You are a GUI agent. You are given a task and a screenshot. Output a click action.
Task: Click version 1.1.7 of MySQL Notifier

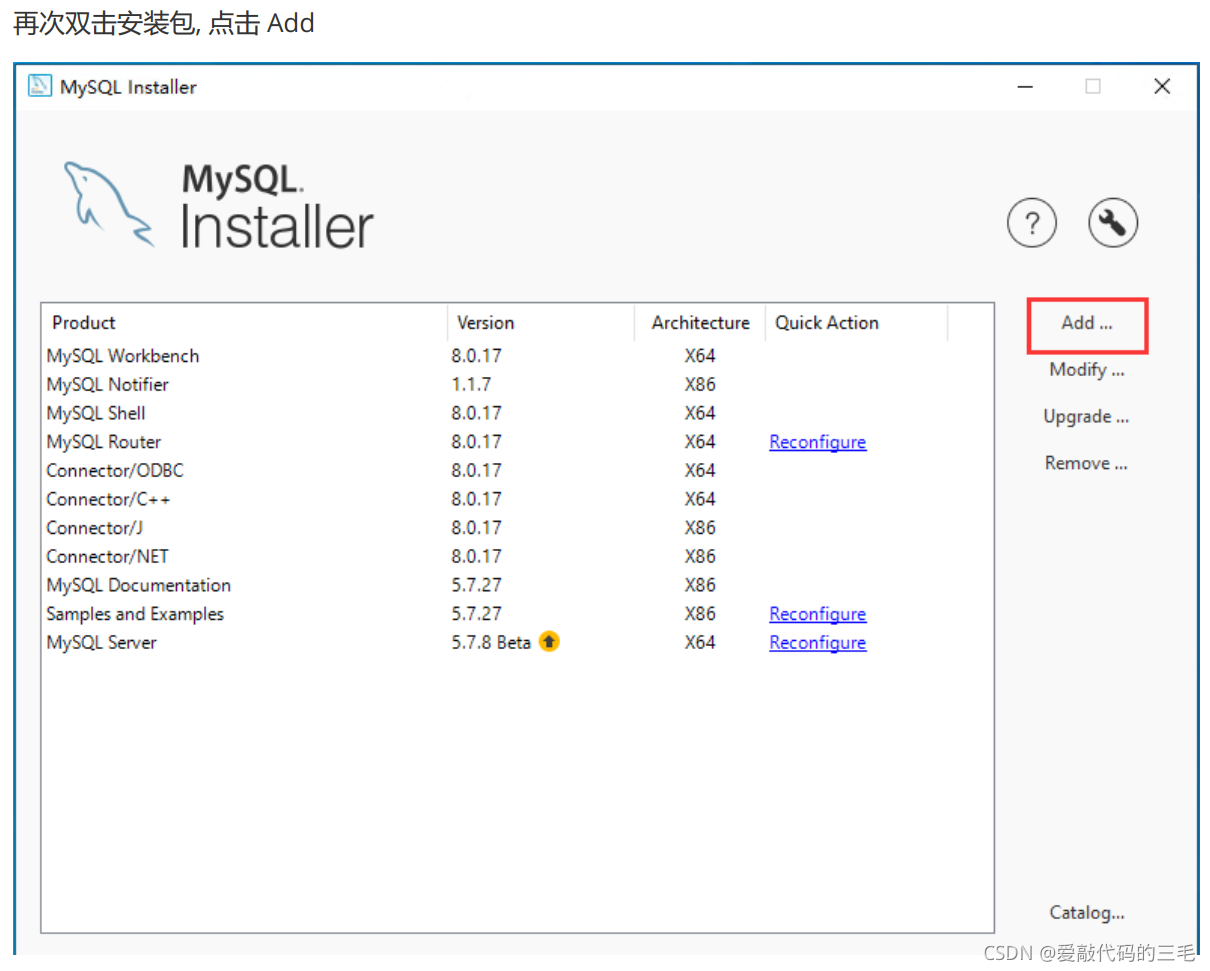(x=471, y=385)
